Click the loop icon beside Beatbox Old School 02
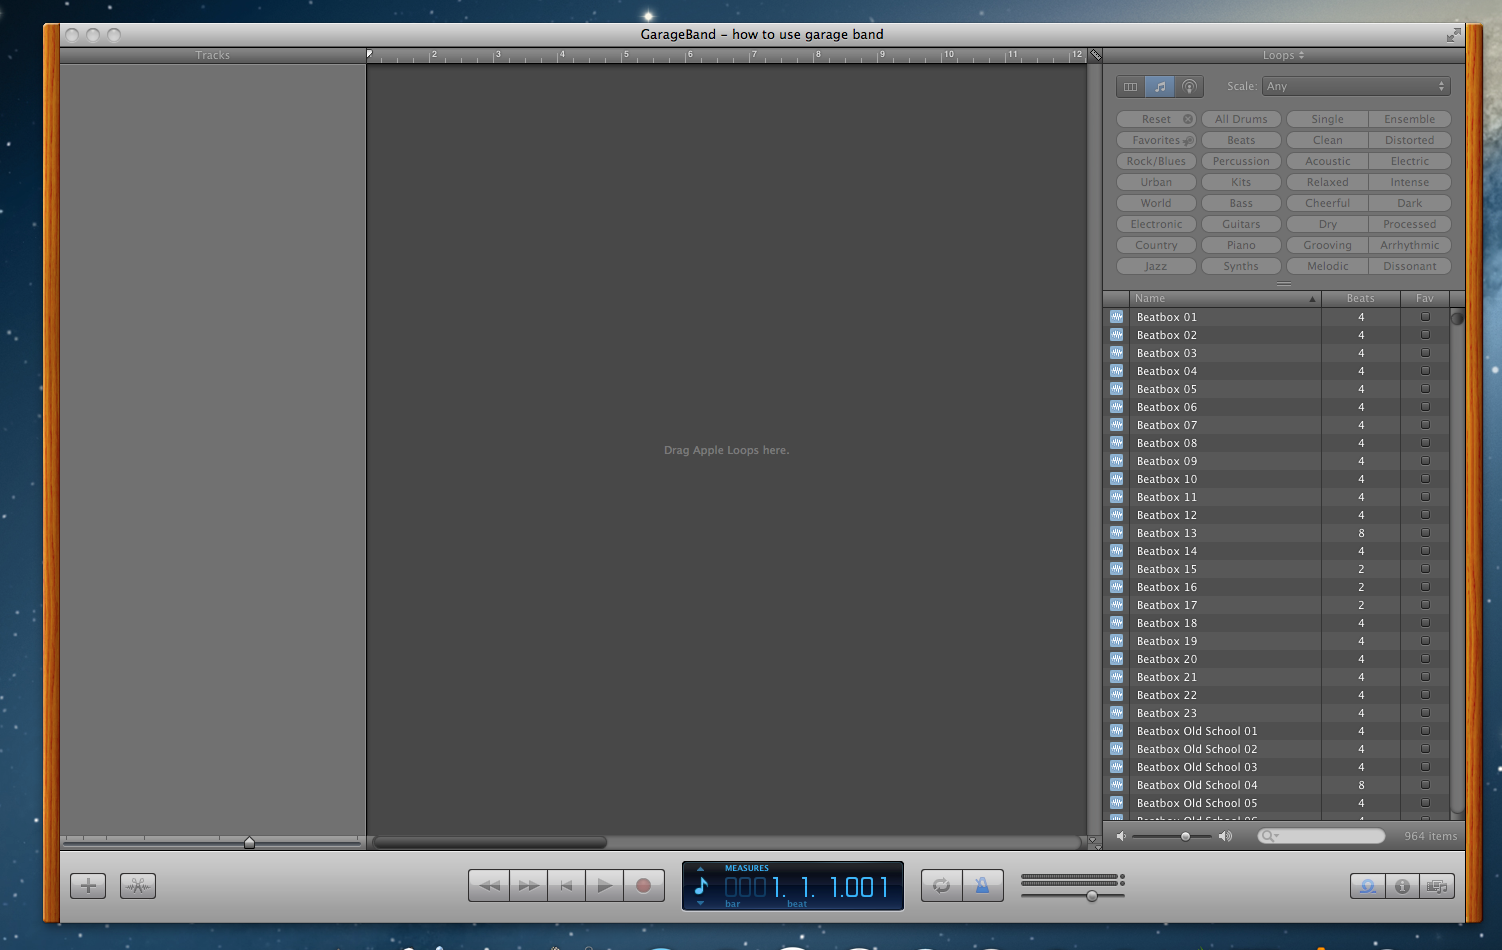The width and height of the screenshot is (1502, 950). pos(1116,749)
